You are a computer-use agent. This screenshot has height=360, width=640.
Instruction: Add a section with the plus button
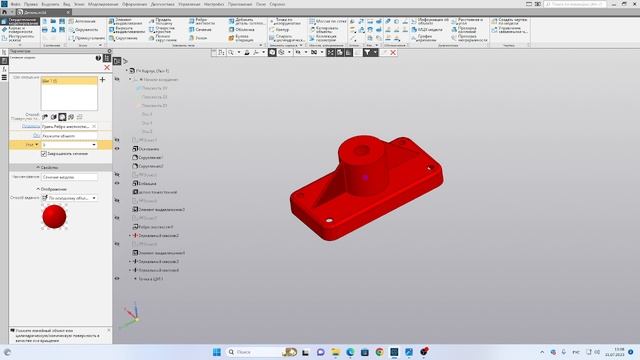pyautogui.click(x=102, y=80)
